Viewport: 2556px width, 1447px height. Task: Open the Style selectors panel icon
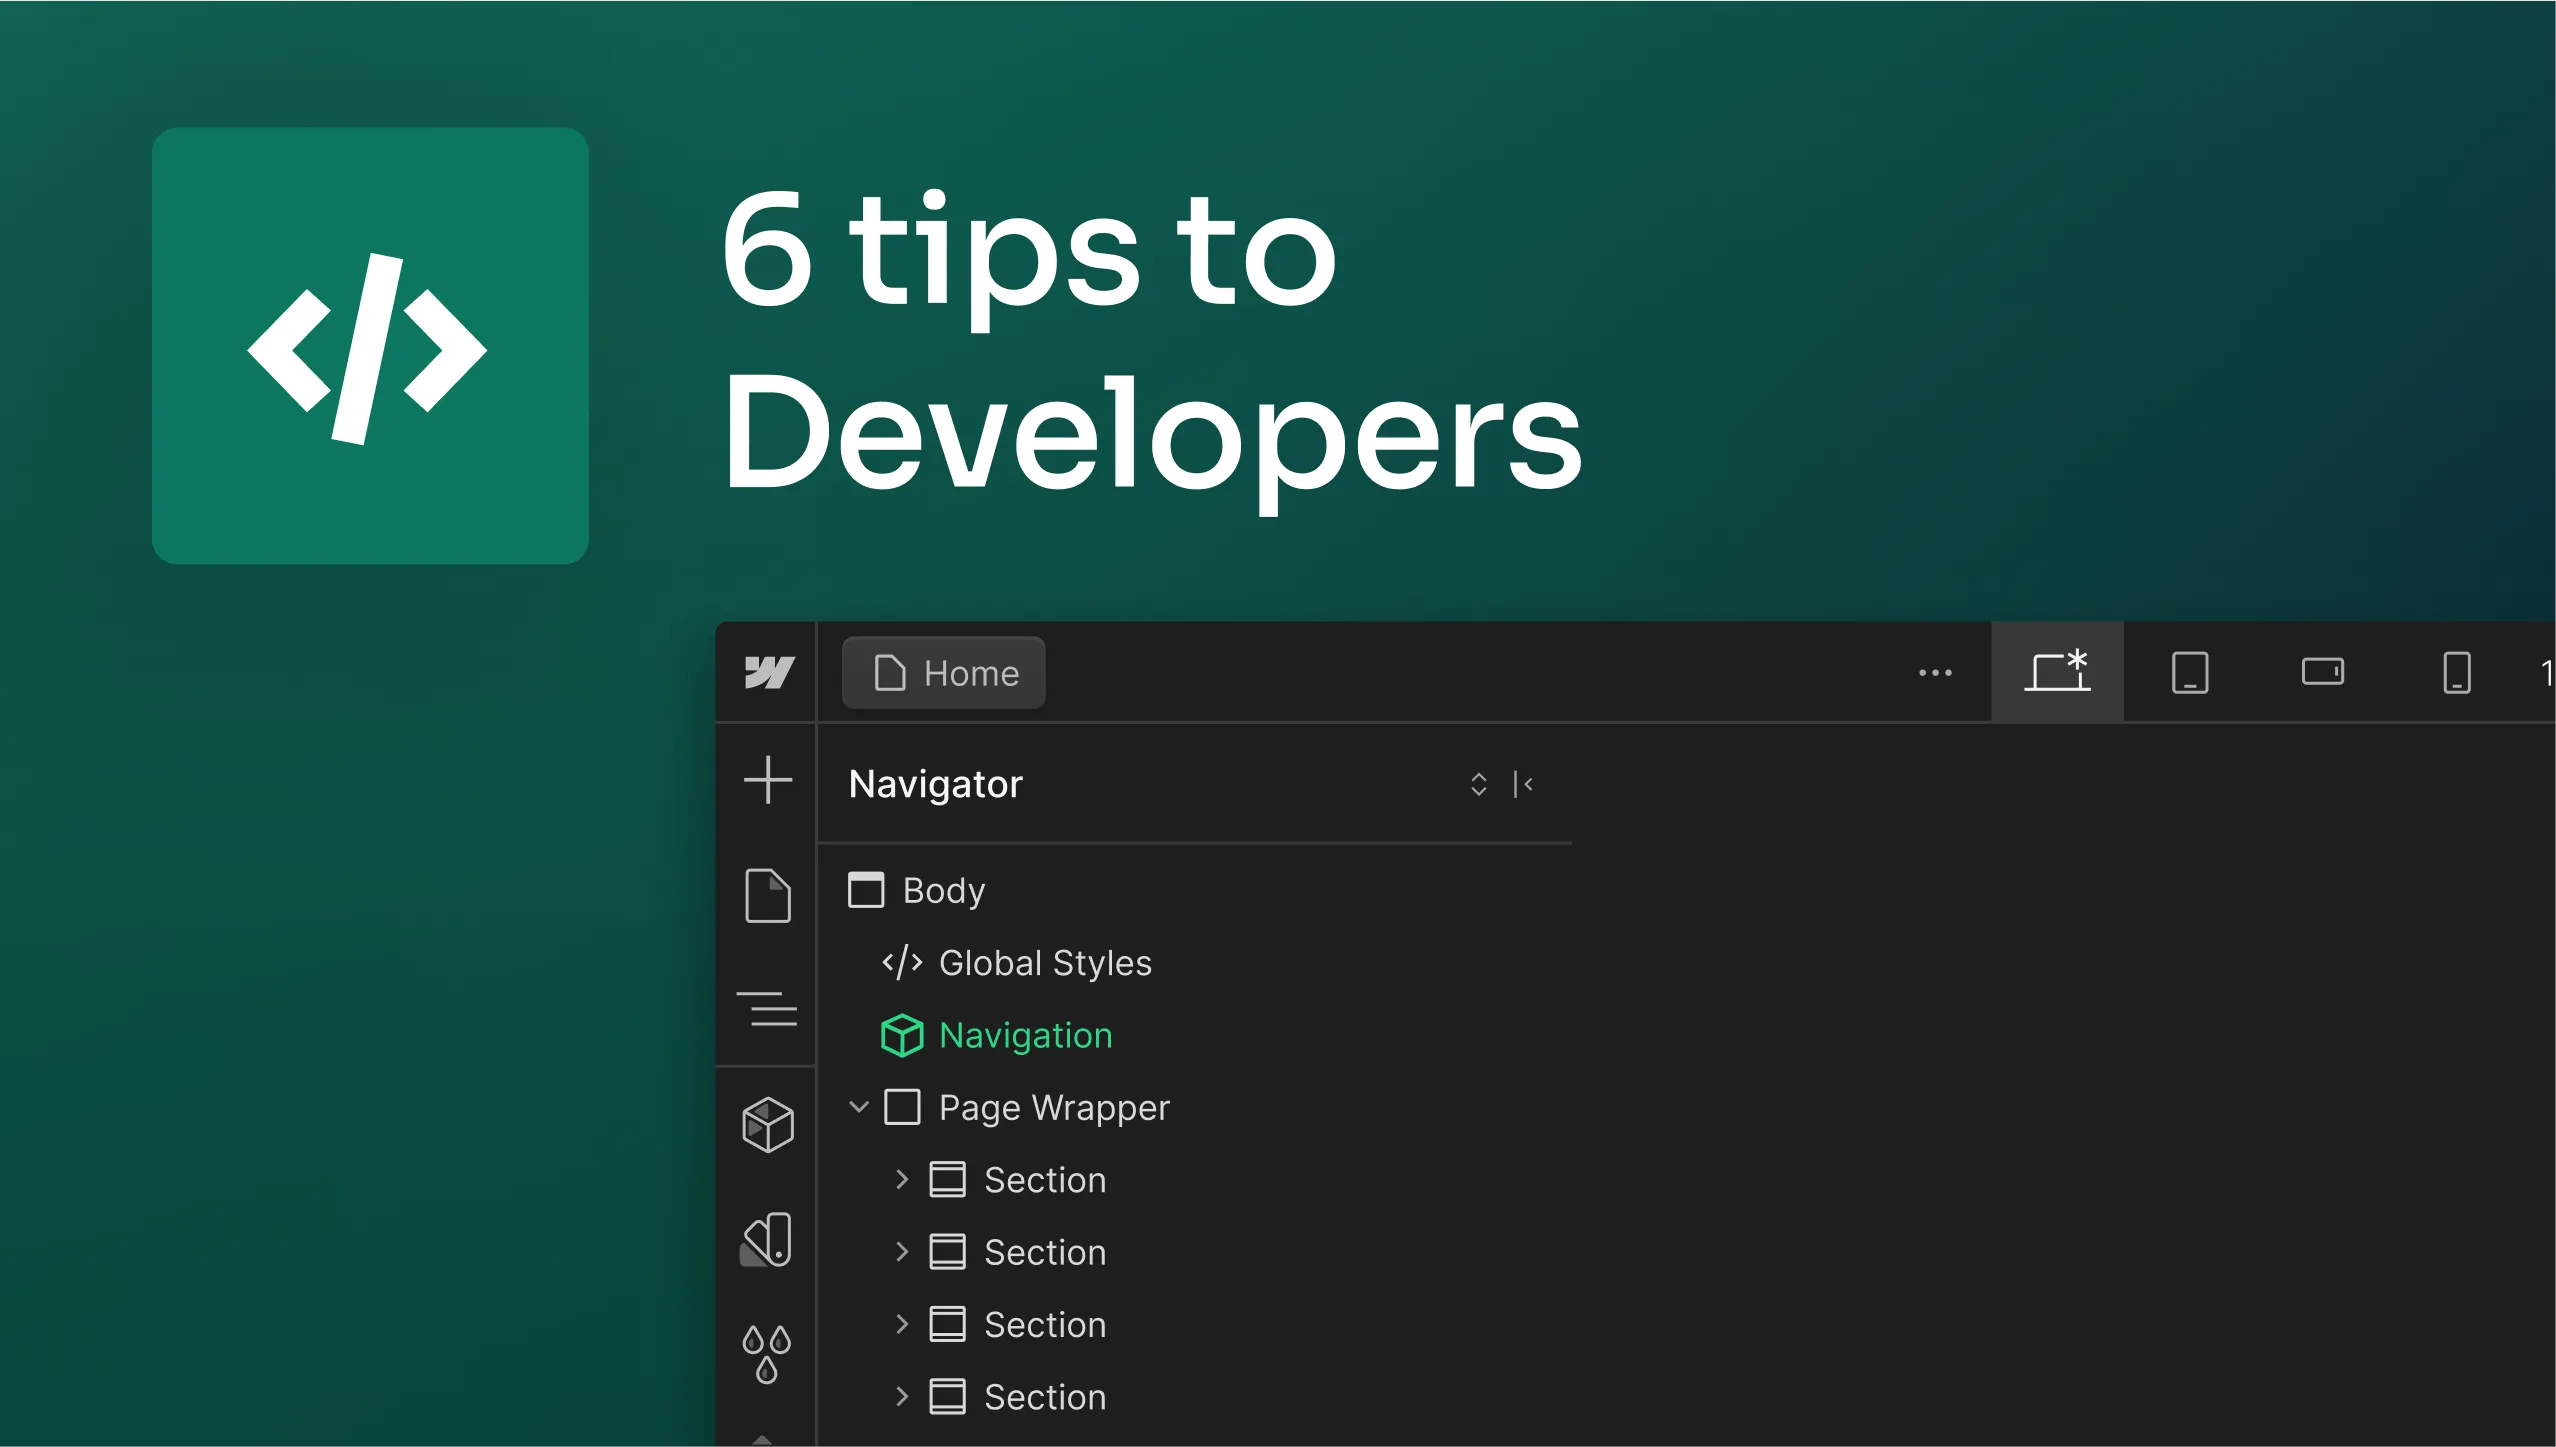pos(767,1240)
